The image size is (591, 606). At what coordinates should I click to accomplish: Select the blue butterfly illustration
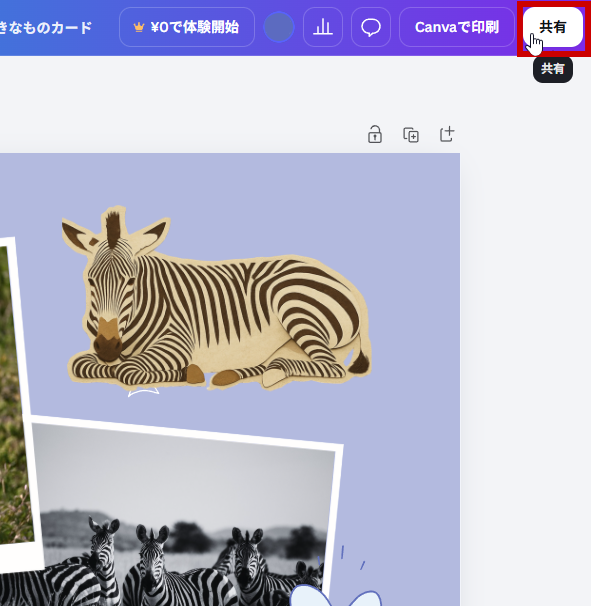334,593
